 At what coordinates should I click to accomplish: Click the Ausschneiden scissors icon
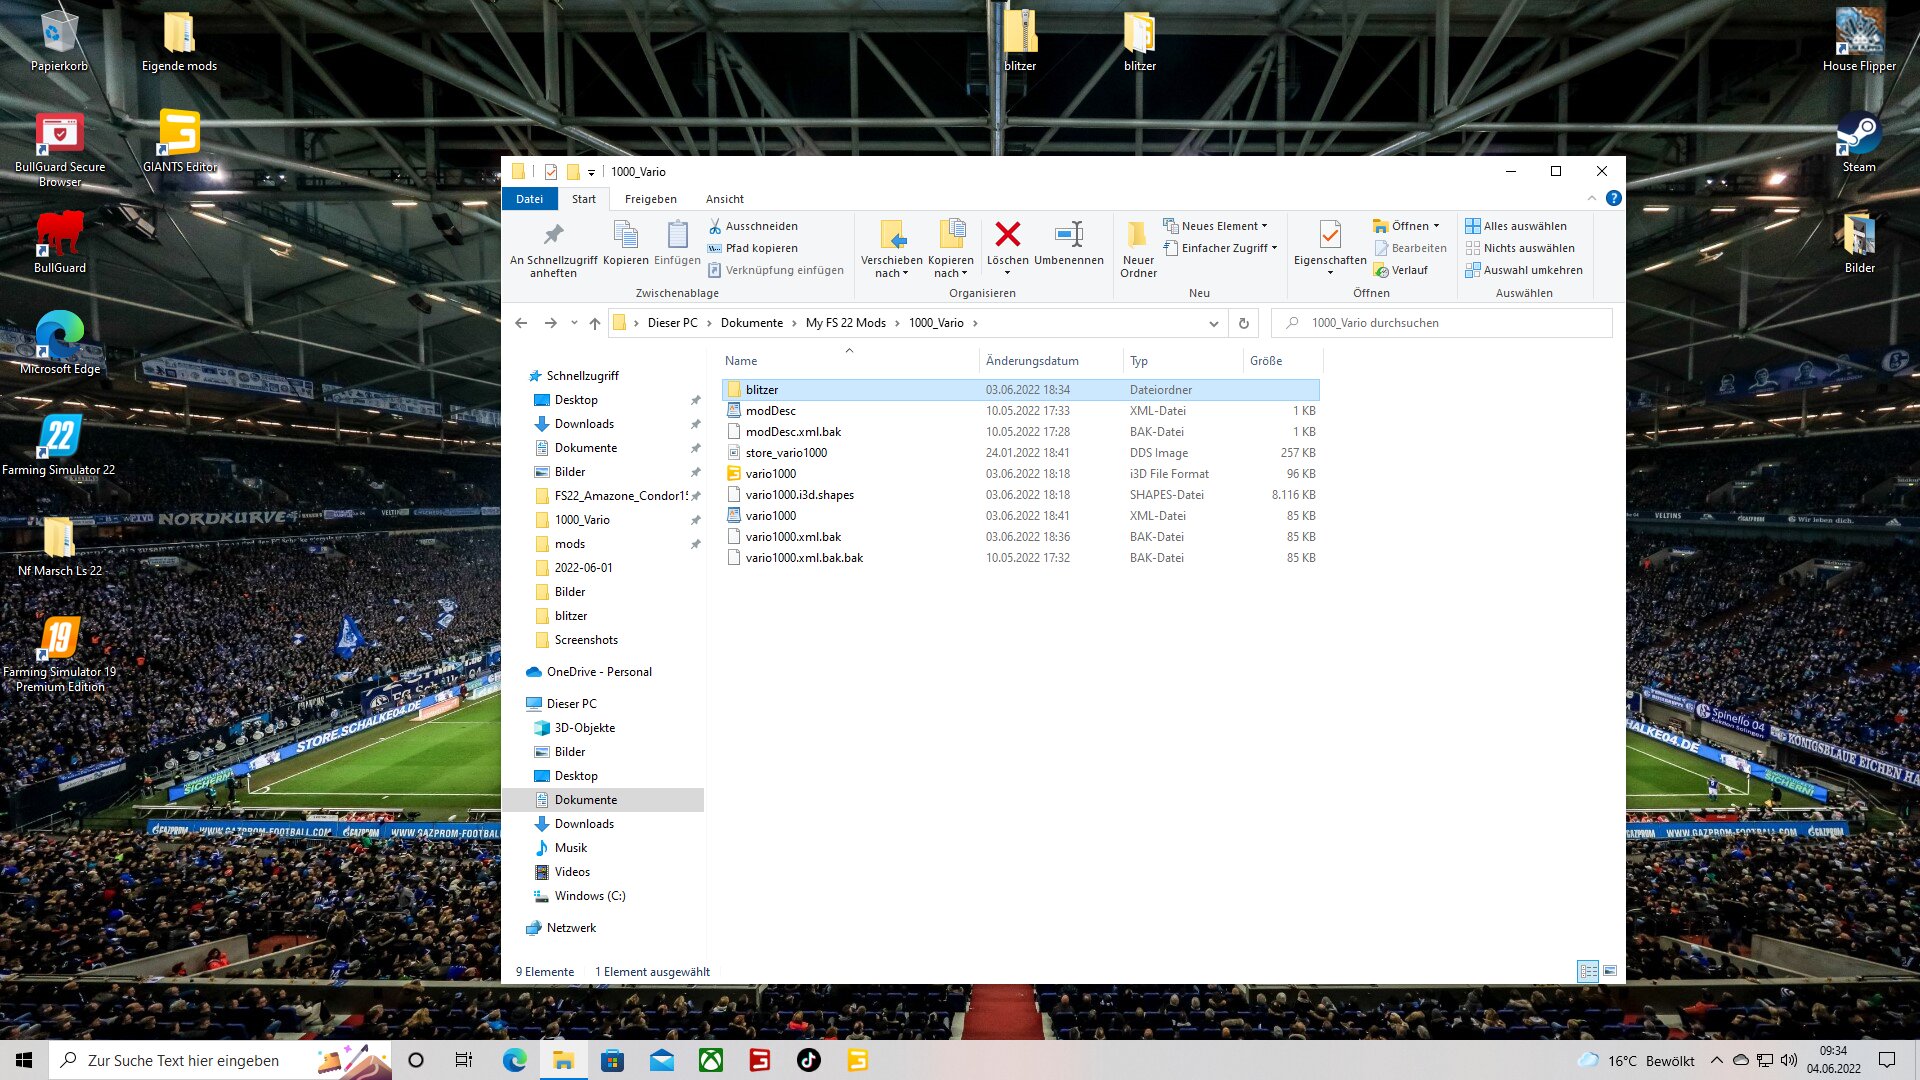715,226
